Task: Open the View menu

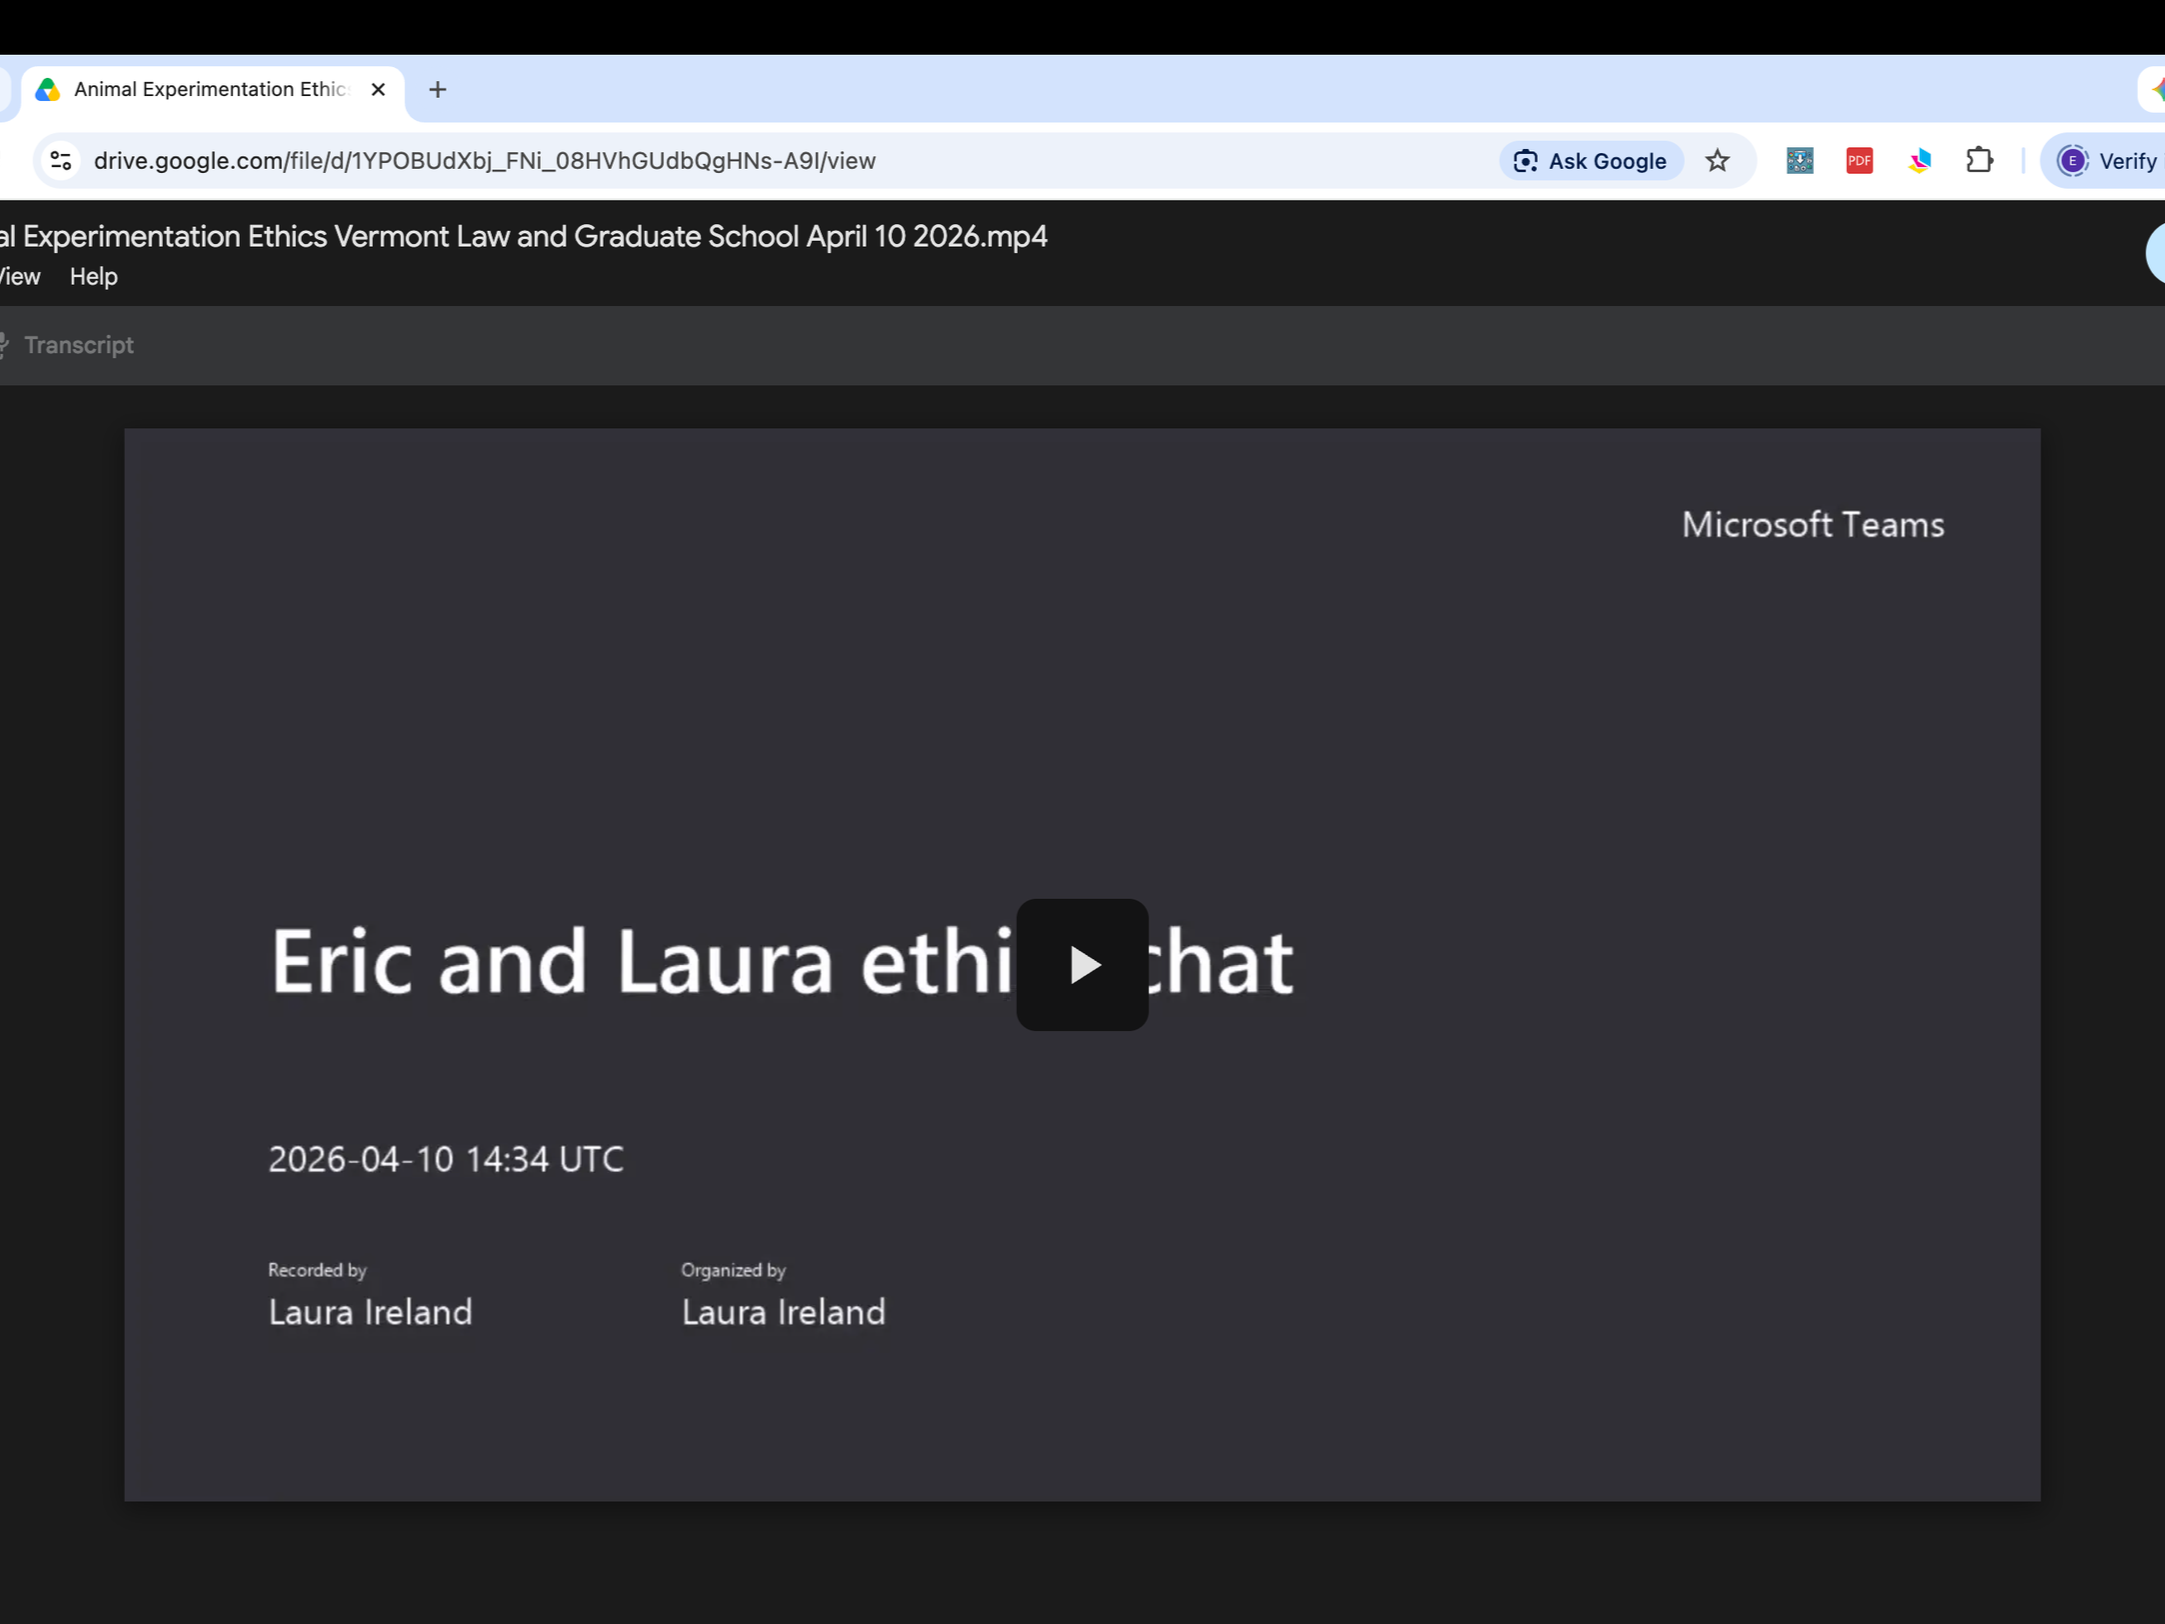Action: pos(20,277)
